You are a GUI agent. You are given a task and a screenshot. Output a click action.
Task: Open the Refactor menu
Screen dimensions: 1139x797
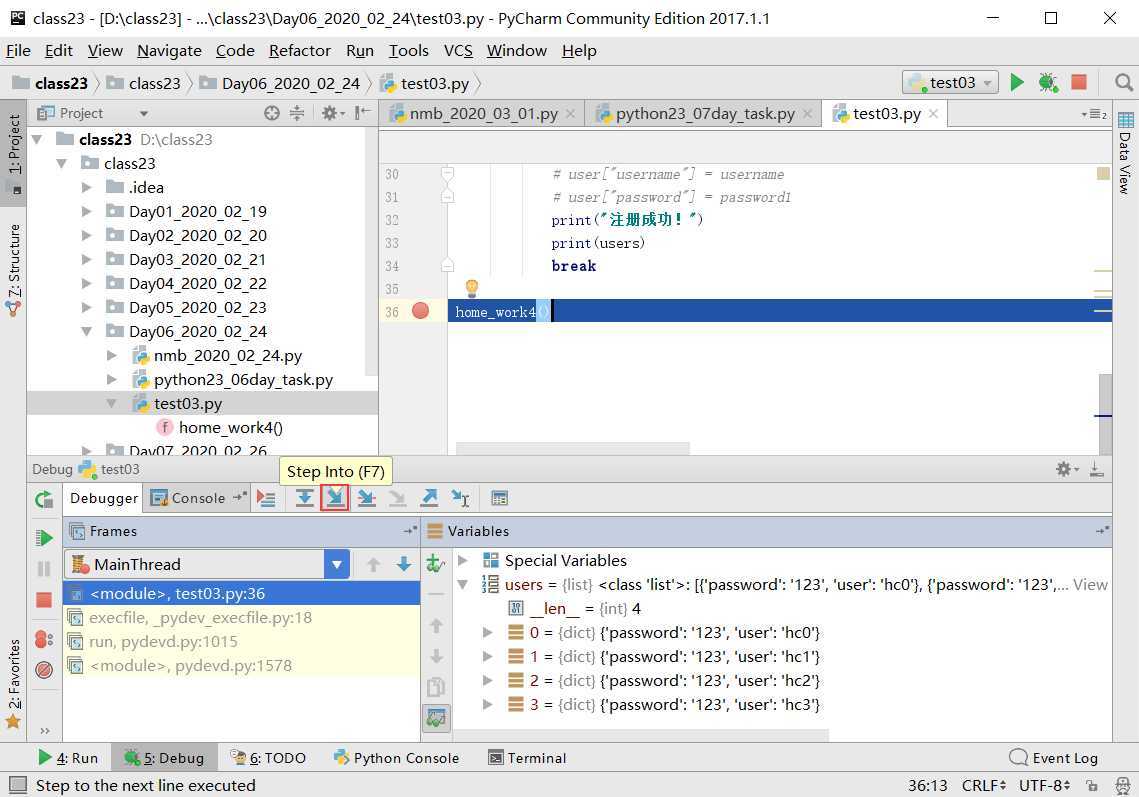pos(299,51)
